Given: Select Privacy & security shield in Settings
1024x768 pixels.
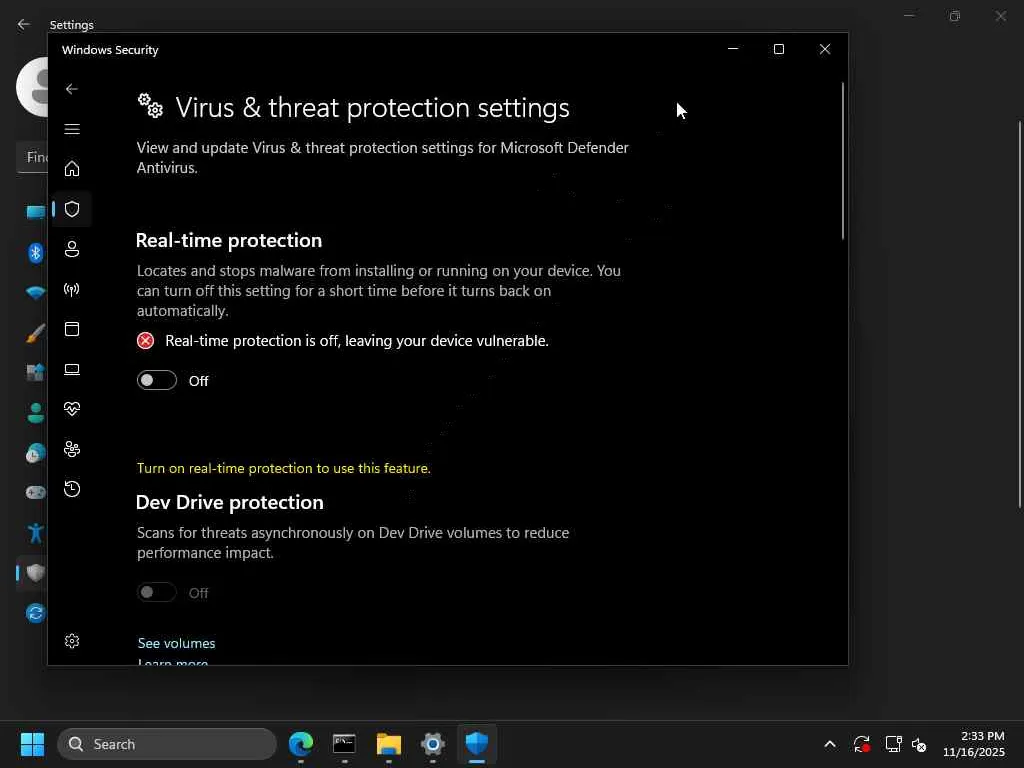Looking at the screenshot, I should click(x=35, y=573).
